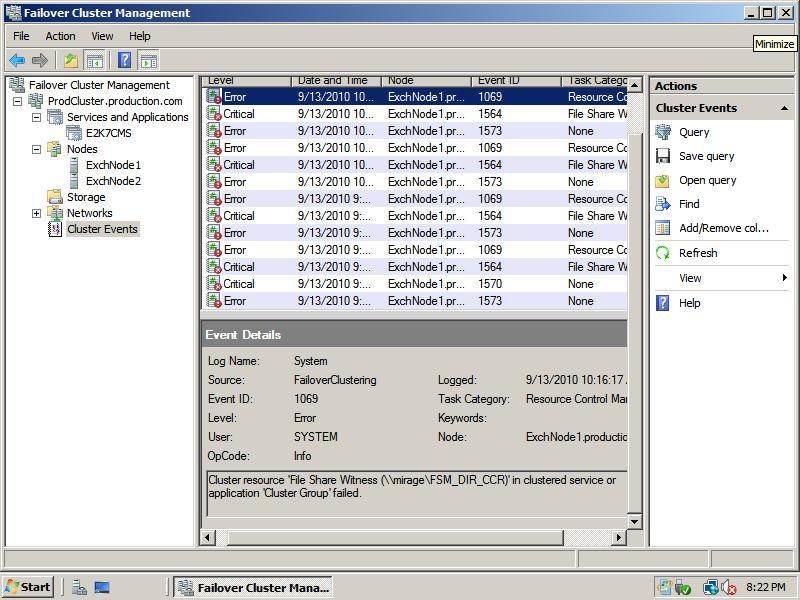Collapse the Cluster Events actions section
This screenshot has width=800, height=600.
(x=784, y=108)
